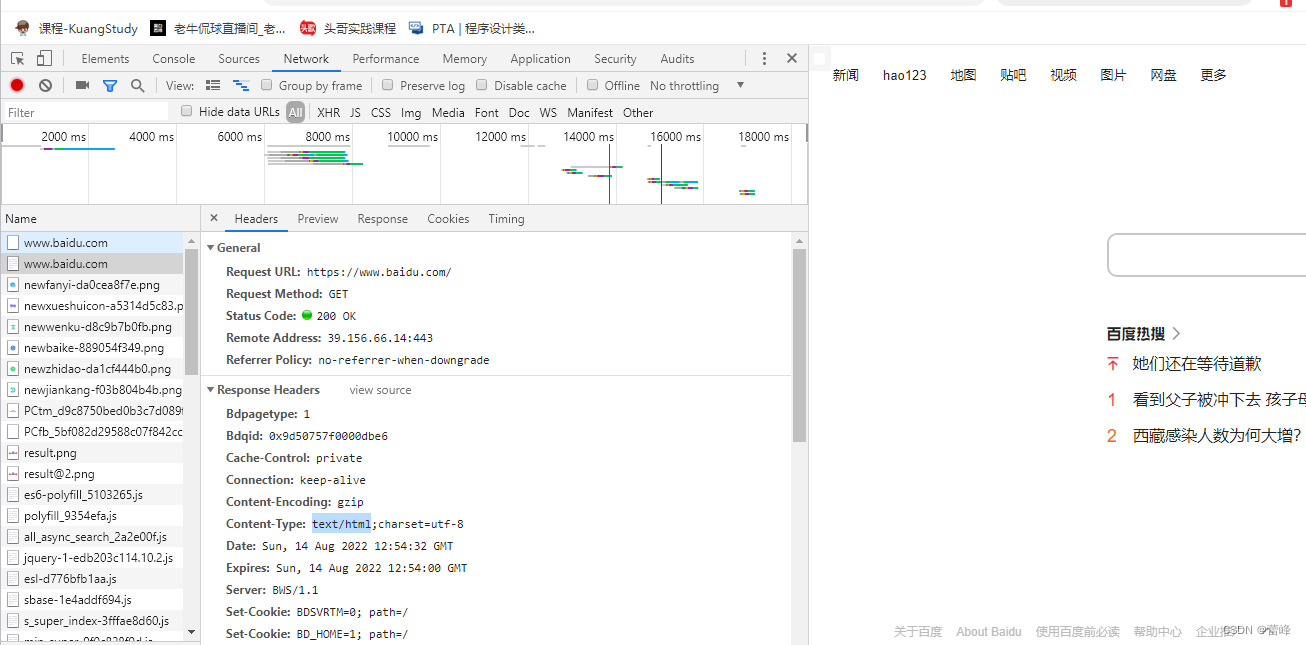Open 贴吧 link on Baidu page
Screen dimensions: 1306x645
[1013, 75]
